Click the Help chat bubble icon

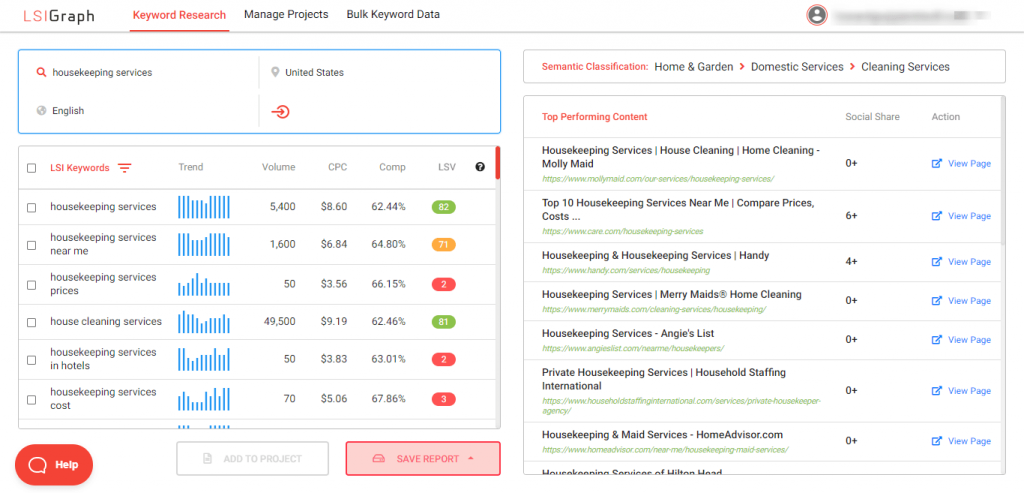[x=39, y=465]
